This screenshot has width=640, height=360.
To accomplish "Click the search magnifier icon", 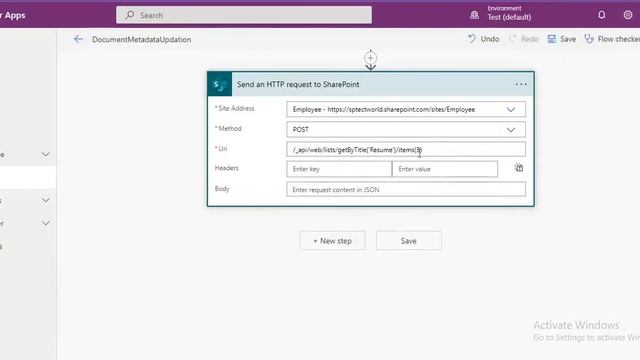I will pos(130,15).
